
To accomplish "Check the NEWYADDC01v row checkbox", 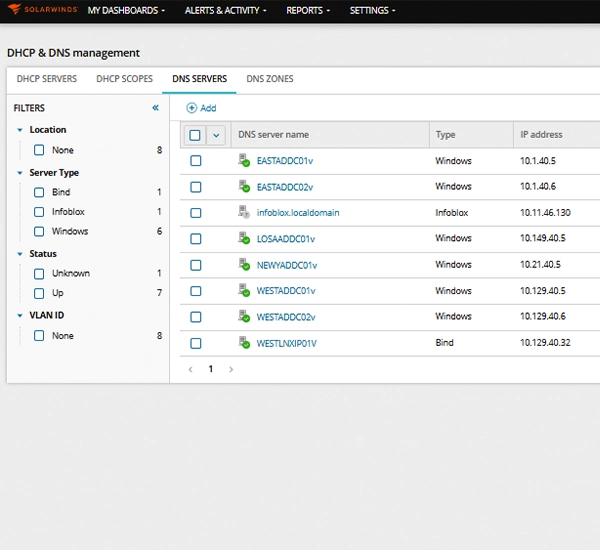I will [196, 265].
